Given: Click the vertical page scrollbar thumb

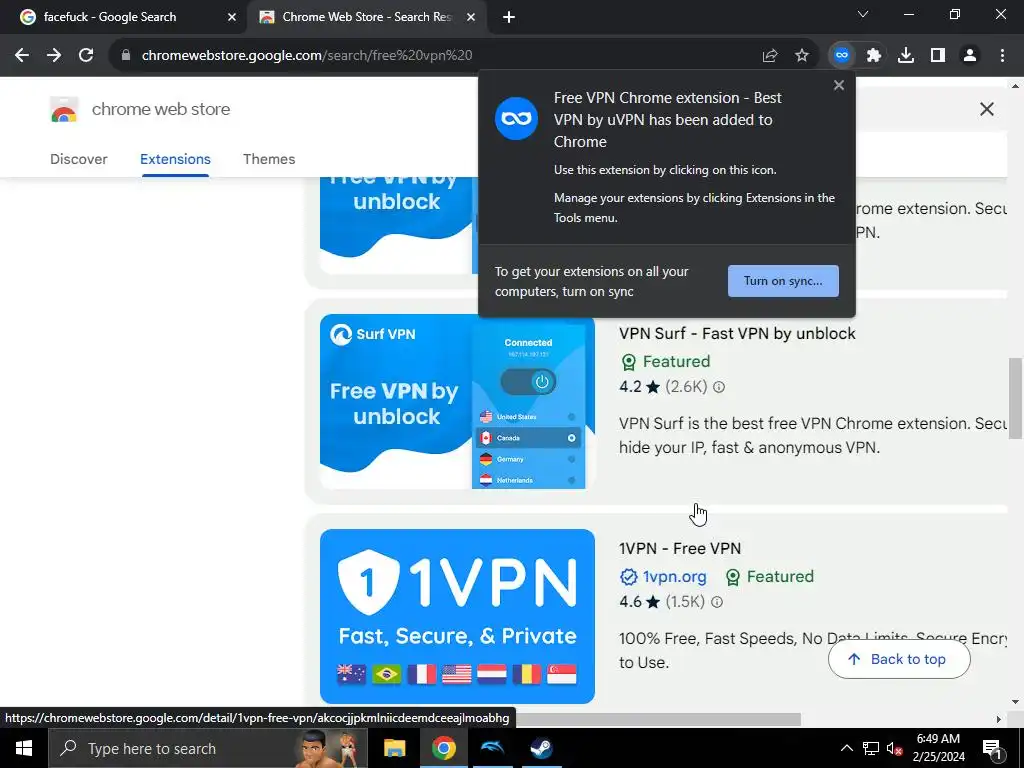Looking at the screenshot, I should click(x=1014, y=398).
